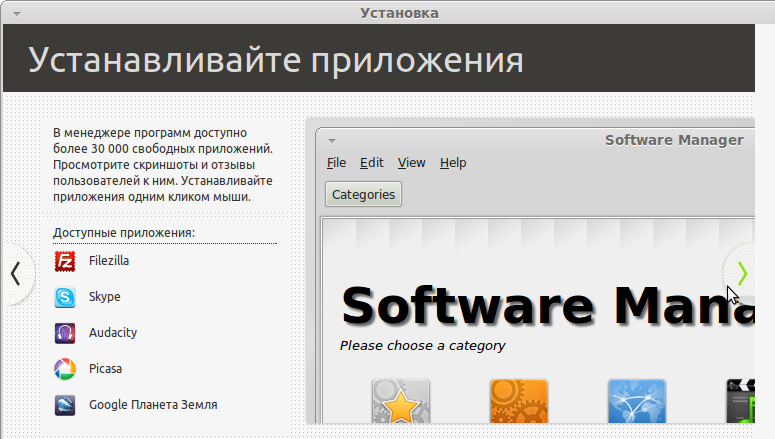The image size is (775, 439).
Task: Click the Picasa colorful icon
Action: (x=65, y=369)
